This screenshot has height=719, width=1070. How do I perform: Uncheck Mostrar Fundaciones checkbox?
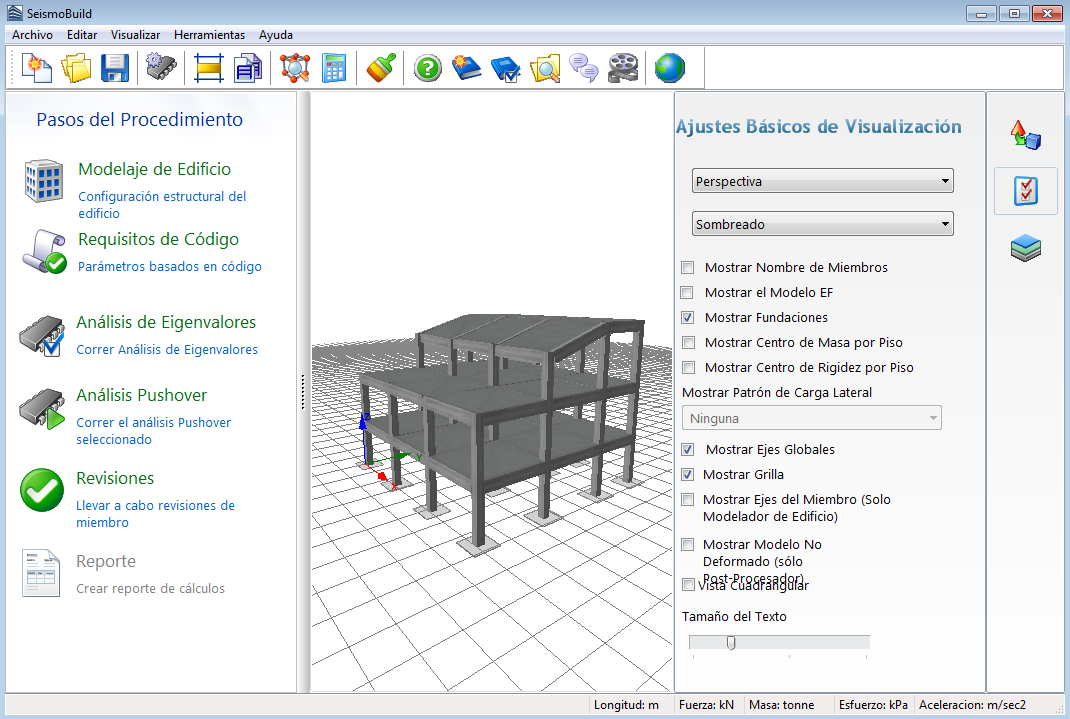pyautogui.click(x=687, y=318)
